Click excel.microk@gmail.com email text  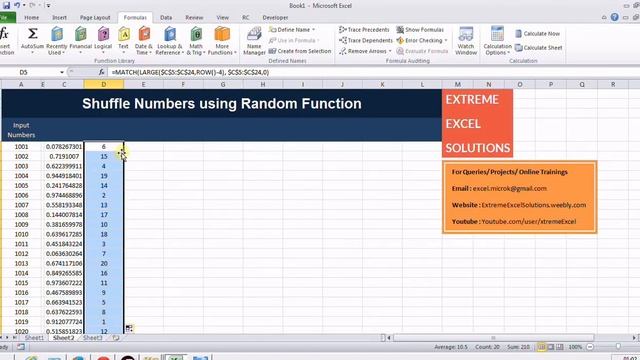click(x=509, y=189)
